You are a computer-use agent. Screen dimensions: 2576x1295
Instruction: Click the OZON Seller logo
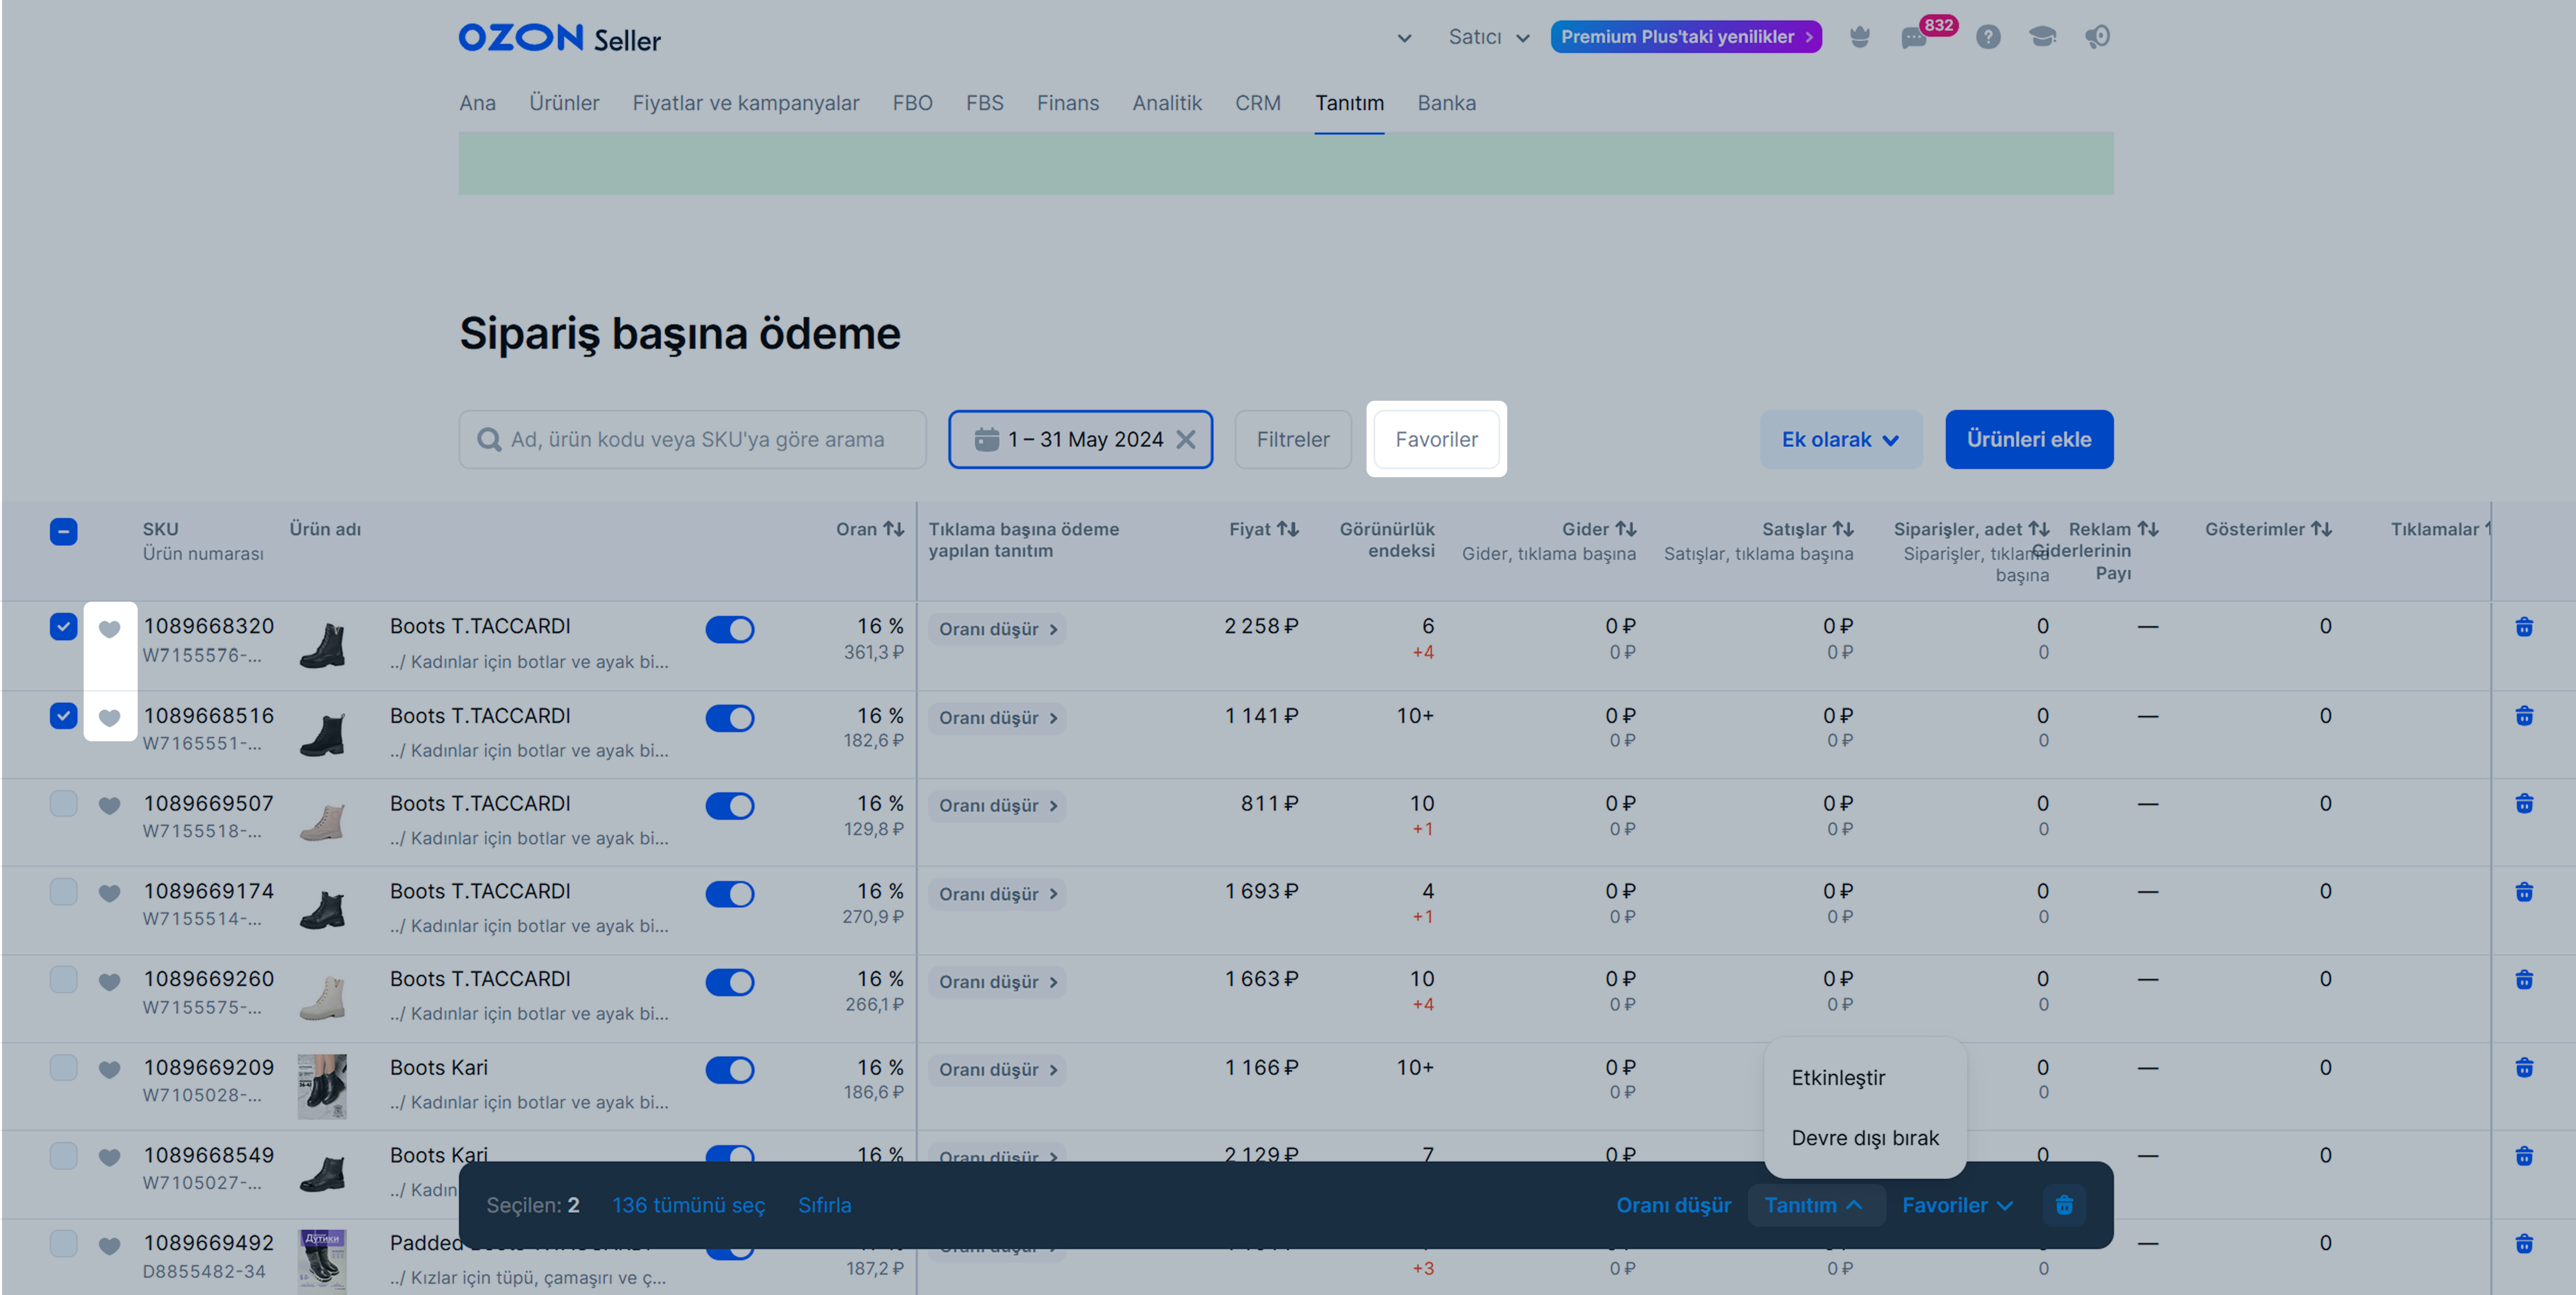pyautogui.click(x=560, y=38)
